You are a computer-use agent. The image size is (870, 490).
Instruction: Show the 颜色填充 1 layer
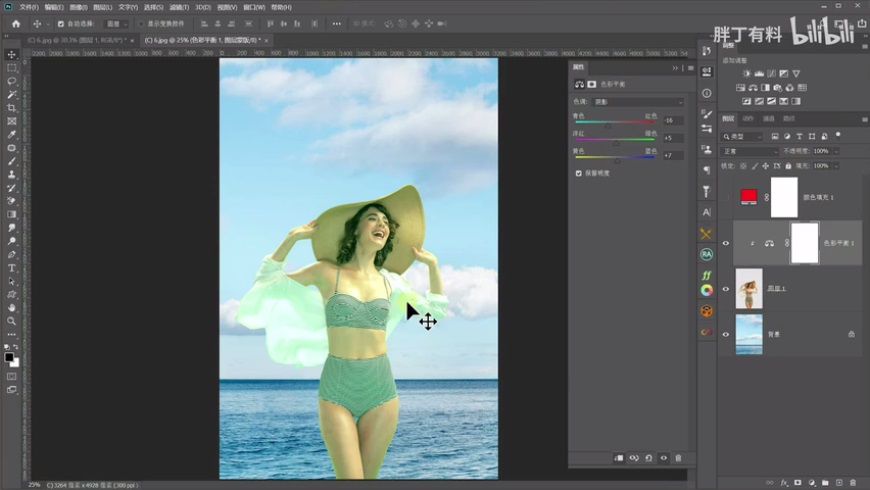coord(726,197)
